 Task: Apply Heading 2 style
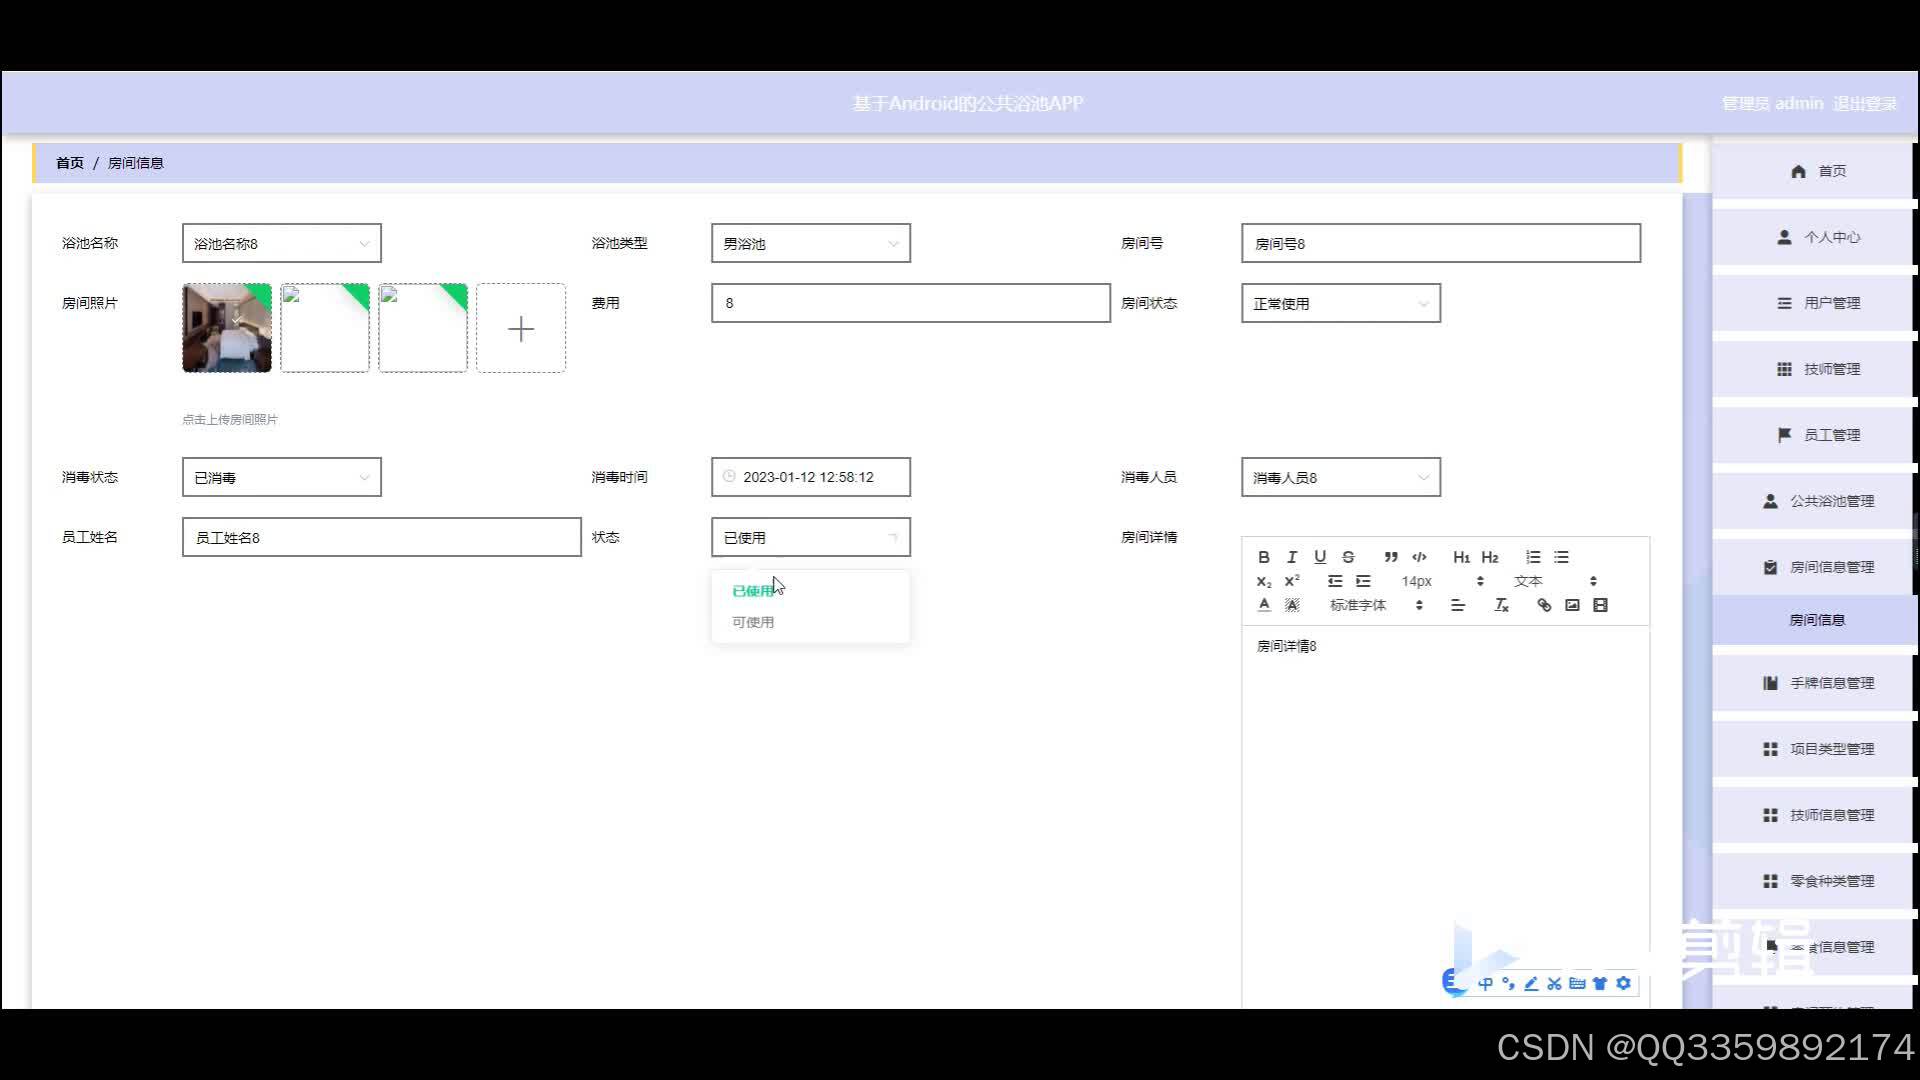(x=1490, y=557)
